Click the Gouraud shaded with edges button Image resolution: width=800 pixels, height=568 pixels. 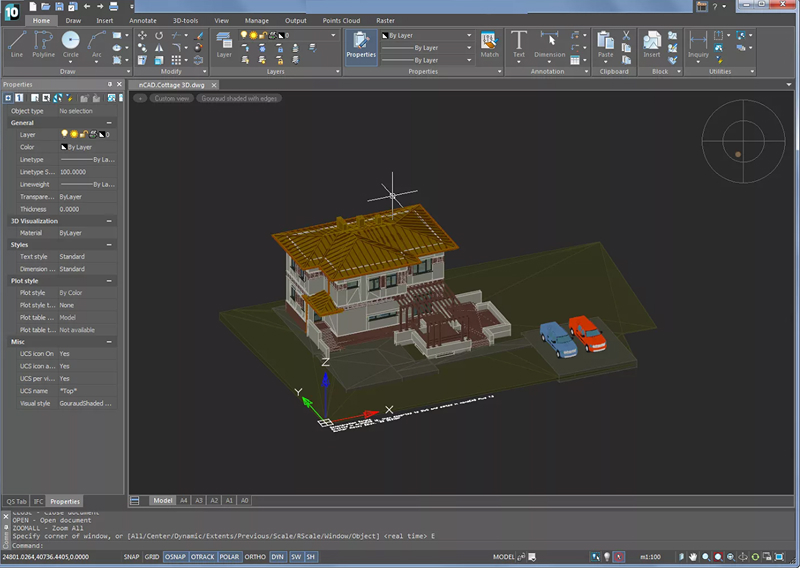tap(238, 99)
